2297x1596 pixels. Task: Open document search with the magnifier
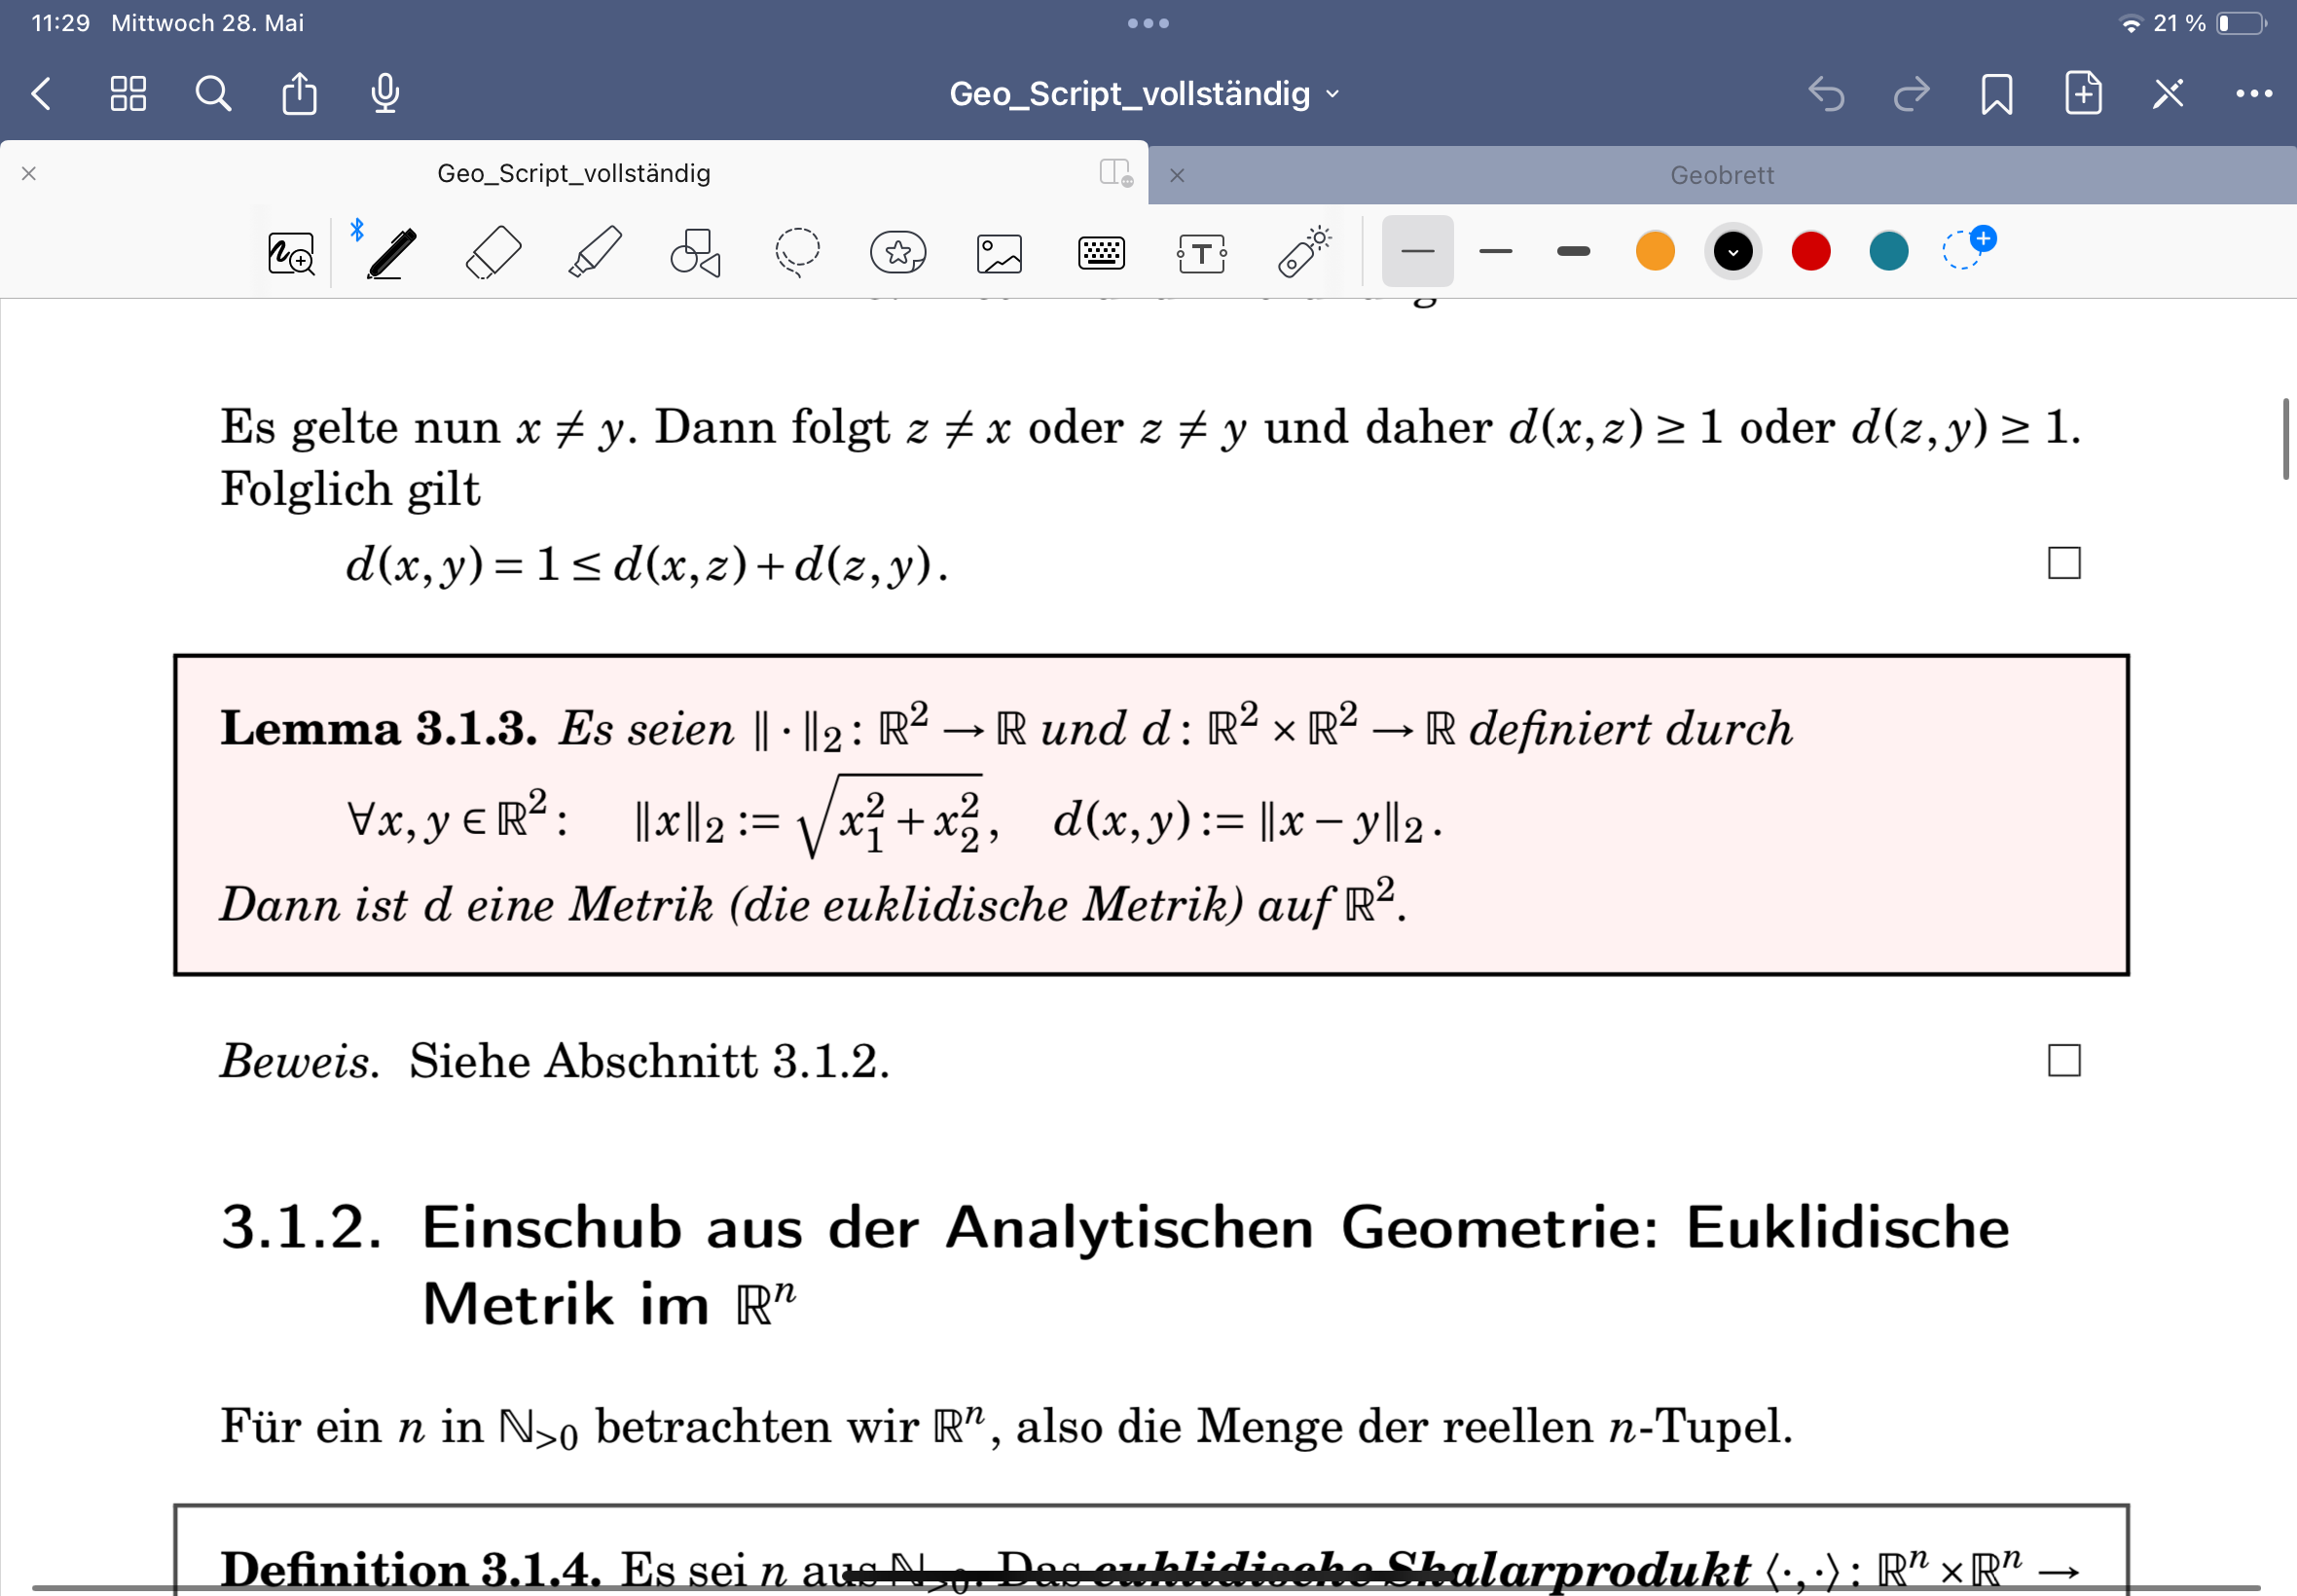213,94
